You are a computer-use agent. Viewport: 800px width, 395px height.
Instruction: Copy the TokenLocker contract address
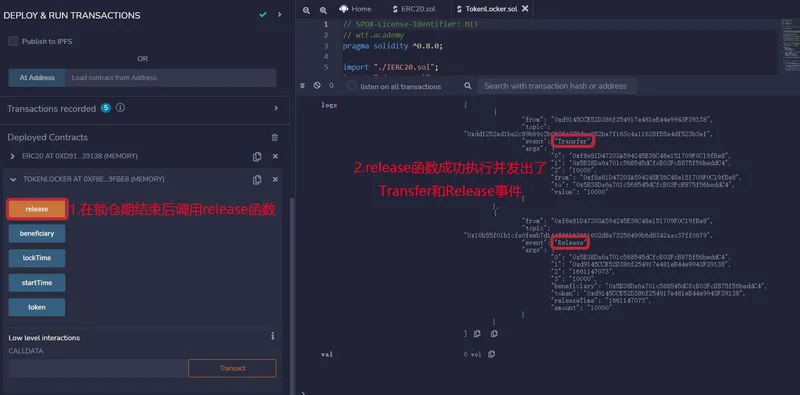pos(257,180)
